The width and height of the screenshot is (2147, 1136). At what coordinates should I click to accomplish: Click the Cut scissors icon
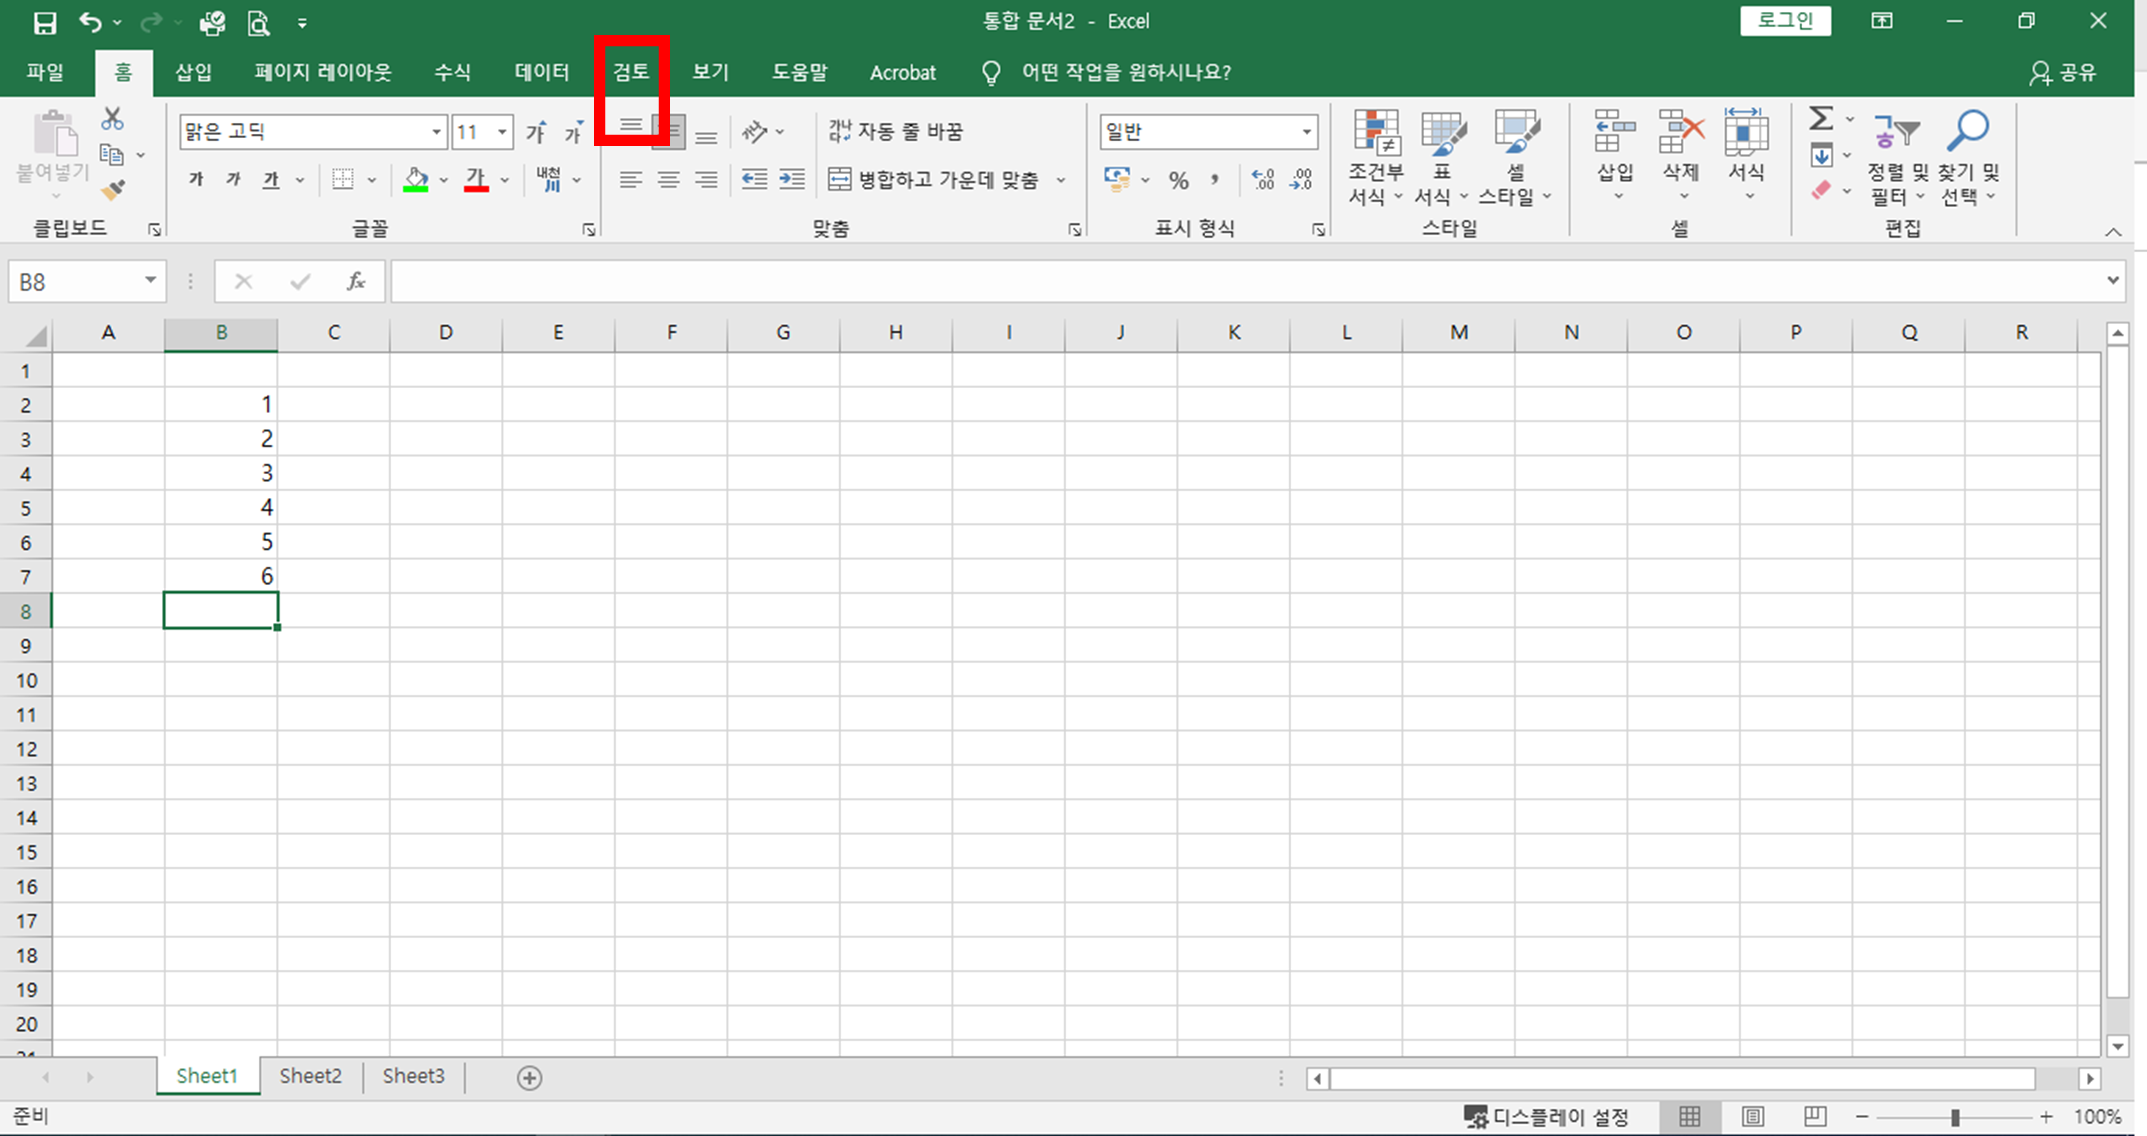pyautogui.click(x=112, y=120)
